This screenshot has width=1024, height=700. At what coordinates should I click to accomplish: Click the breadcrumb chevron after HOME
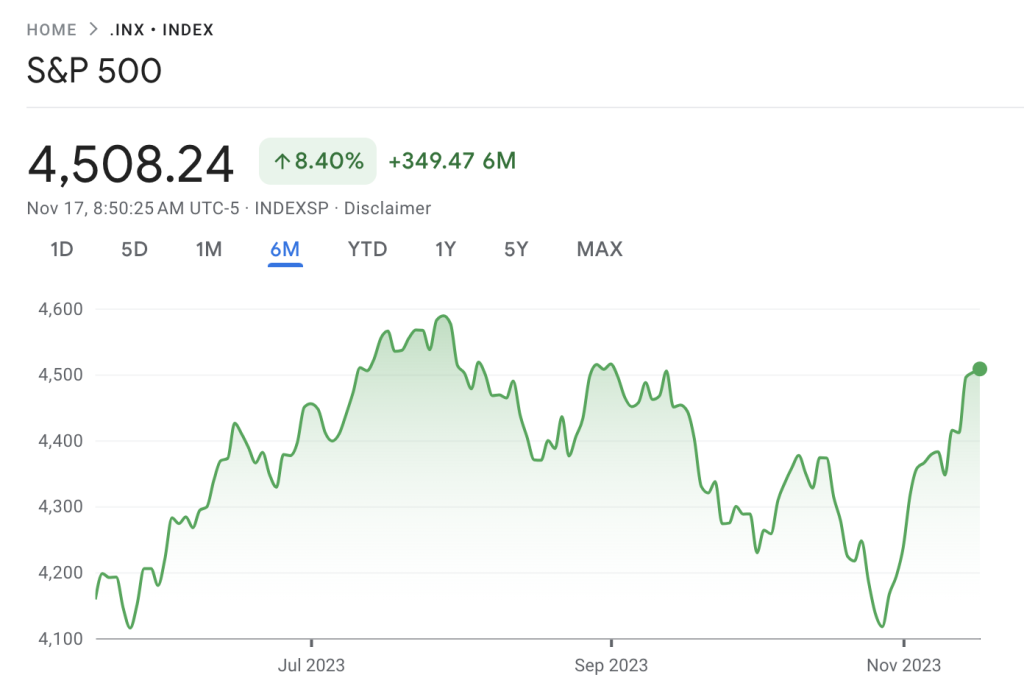[93, 30]
